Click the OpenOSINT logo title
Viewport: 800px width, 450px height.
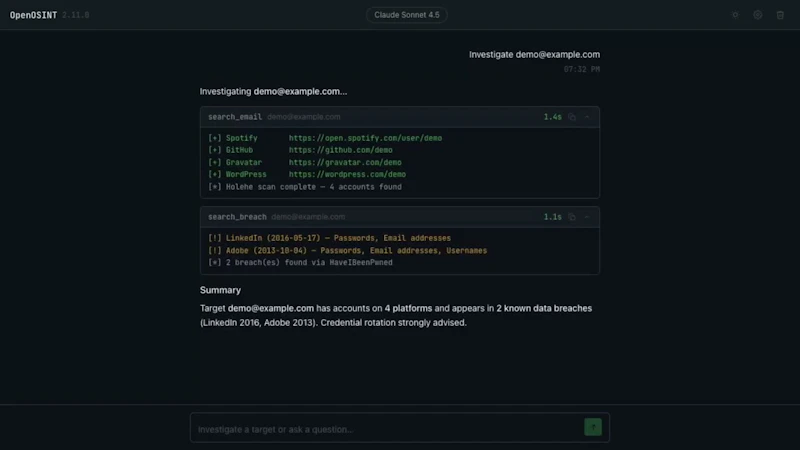[33, 15]
